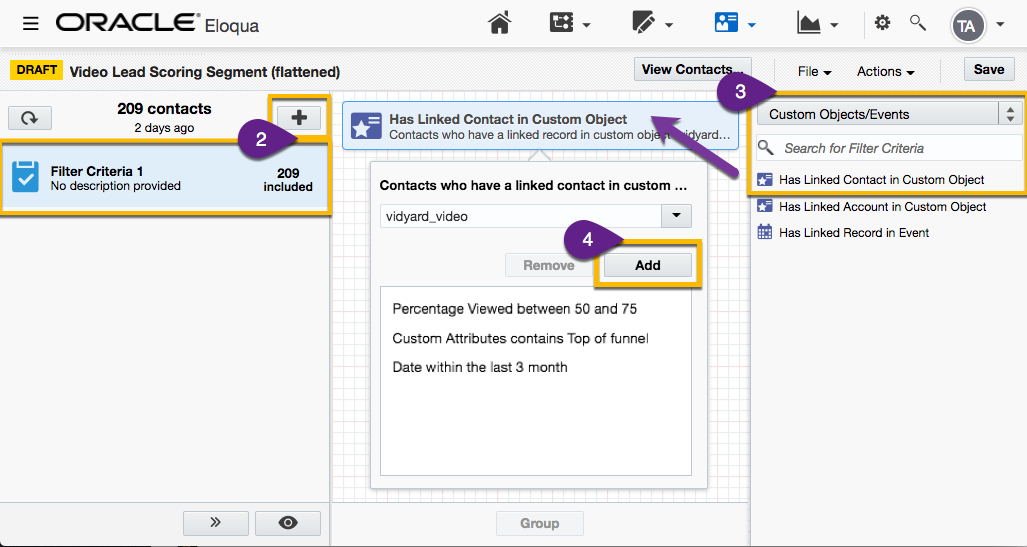Viewport: 1027px width, 547px height.
Task: Click the '209 contacts' count text
Action: pyautogui.click(x=164, y=109)
